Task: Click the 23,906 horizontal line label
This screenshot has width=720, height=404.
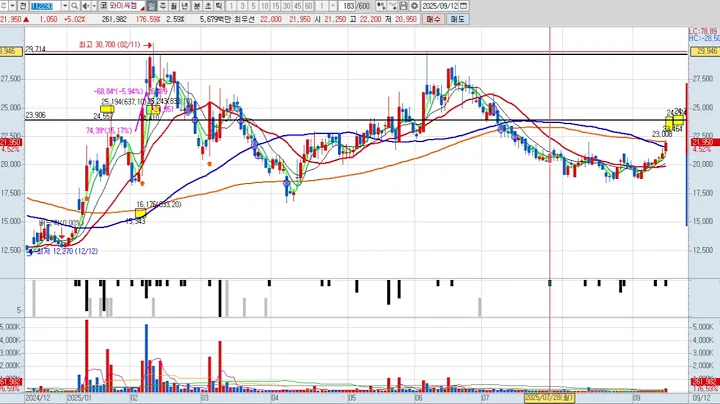Action: pos(35,115)
